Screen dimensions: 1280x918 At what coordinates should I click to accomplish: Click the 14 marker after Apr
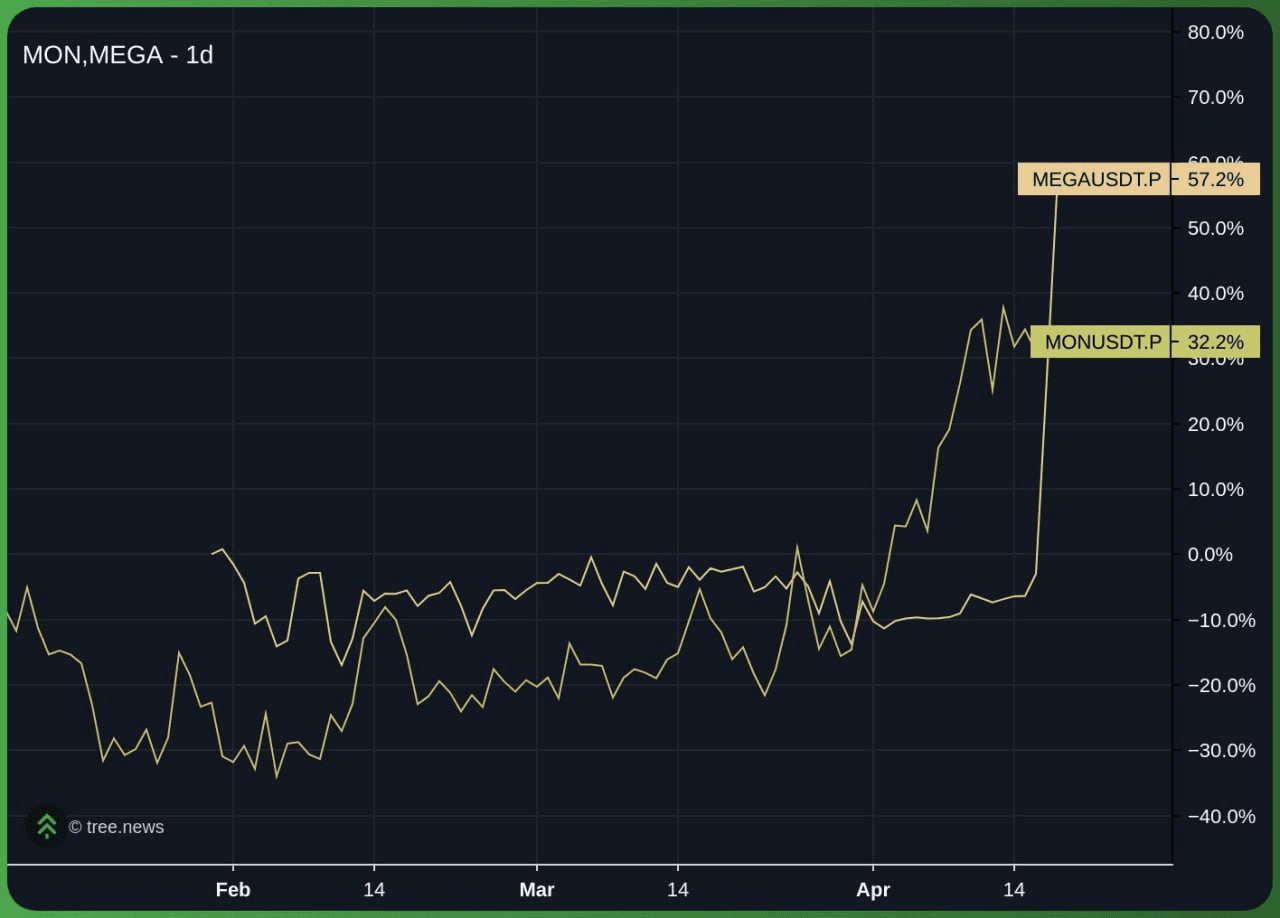pyautogui.click(x=1014, y=890)
